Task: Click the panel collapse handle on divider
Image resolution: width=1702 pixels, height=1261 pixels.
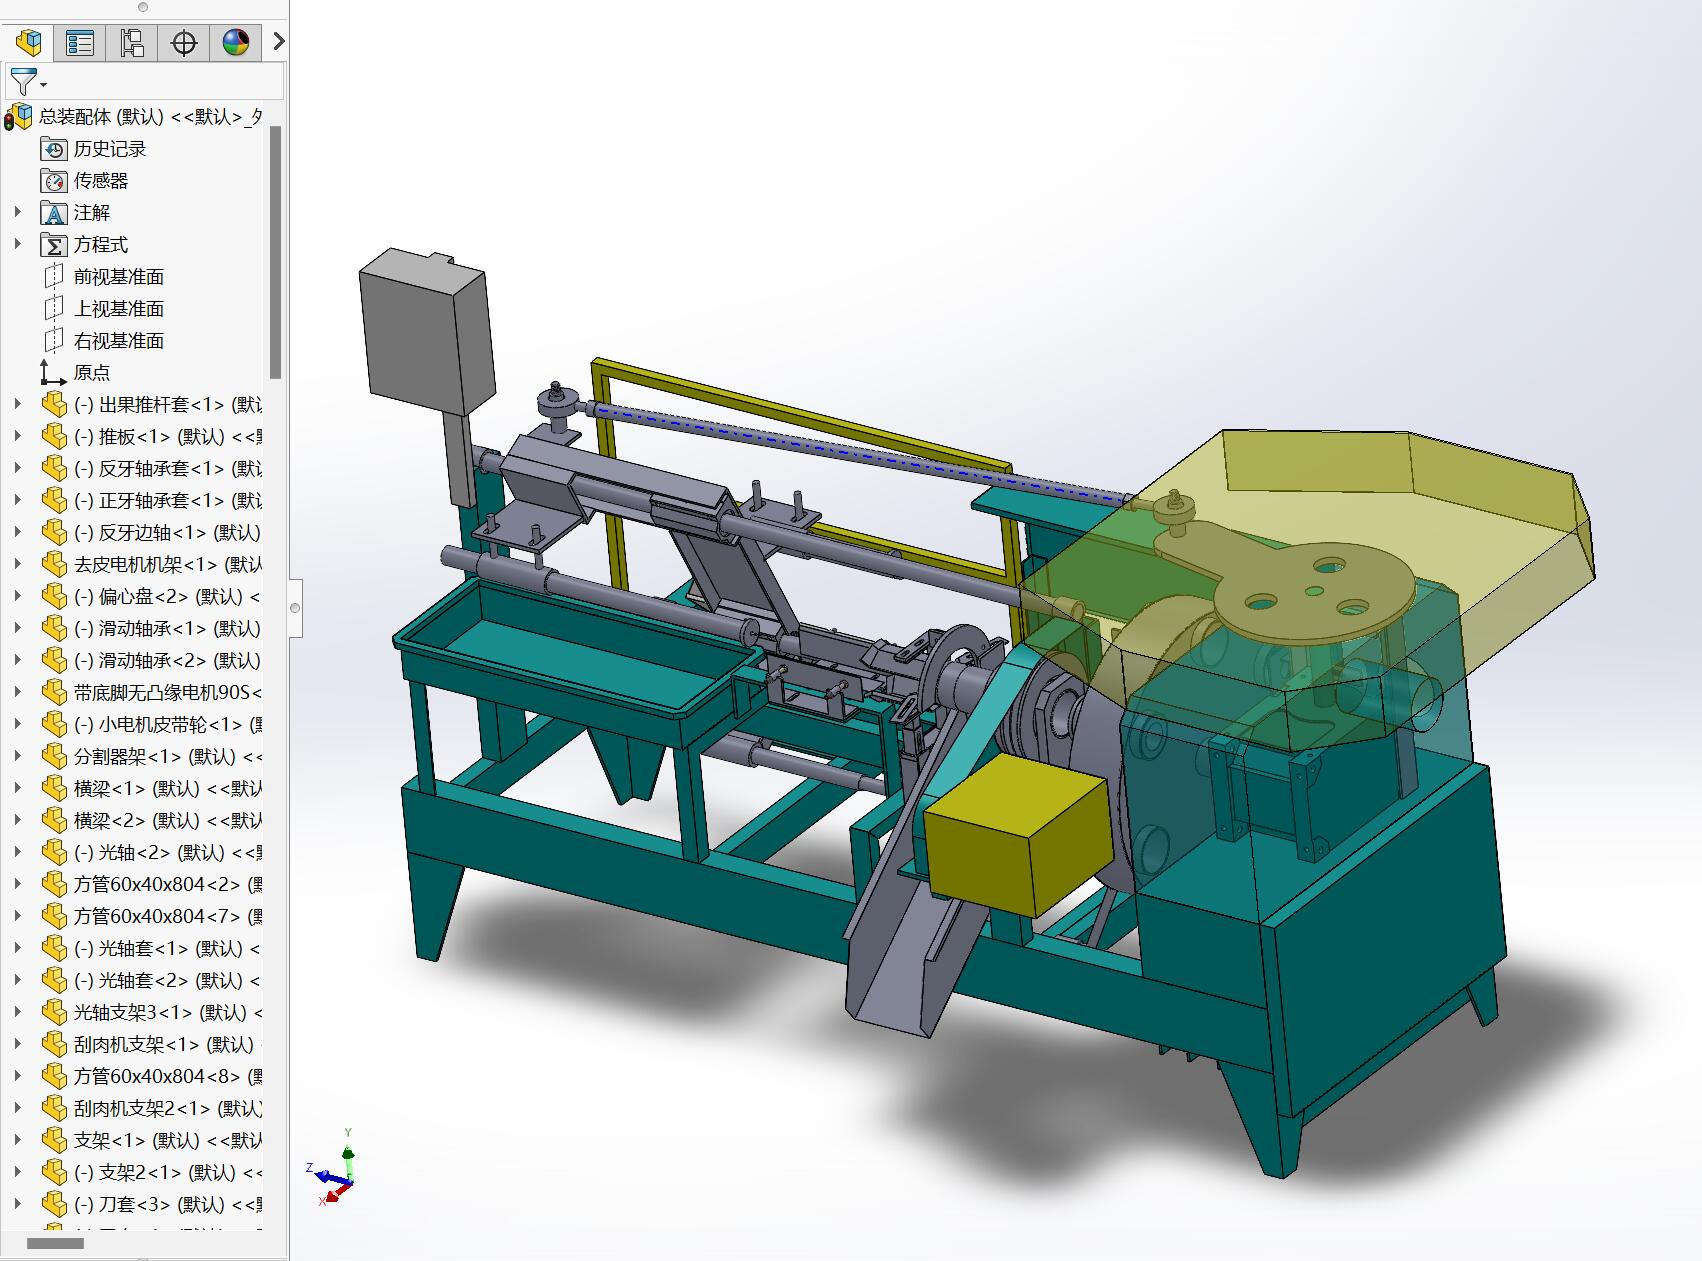Action: (x=295, y=607)
